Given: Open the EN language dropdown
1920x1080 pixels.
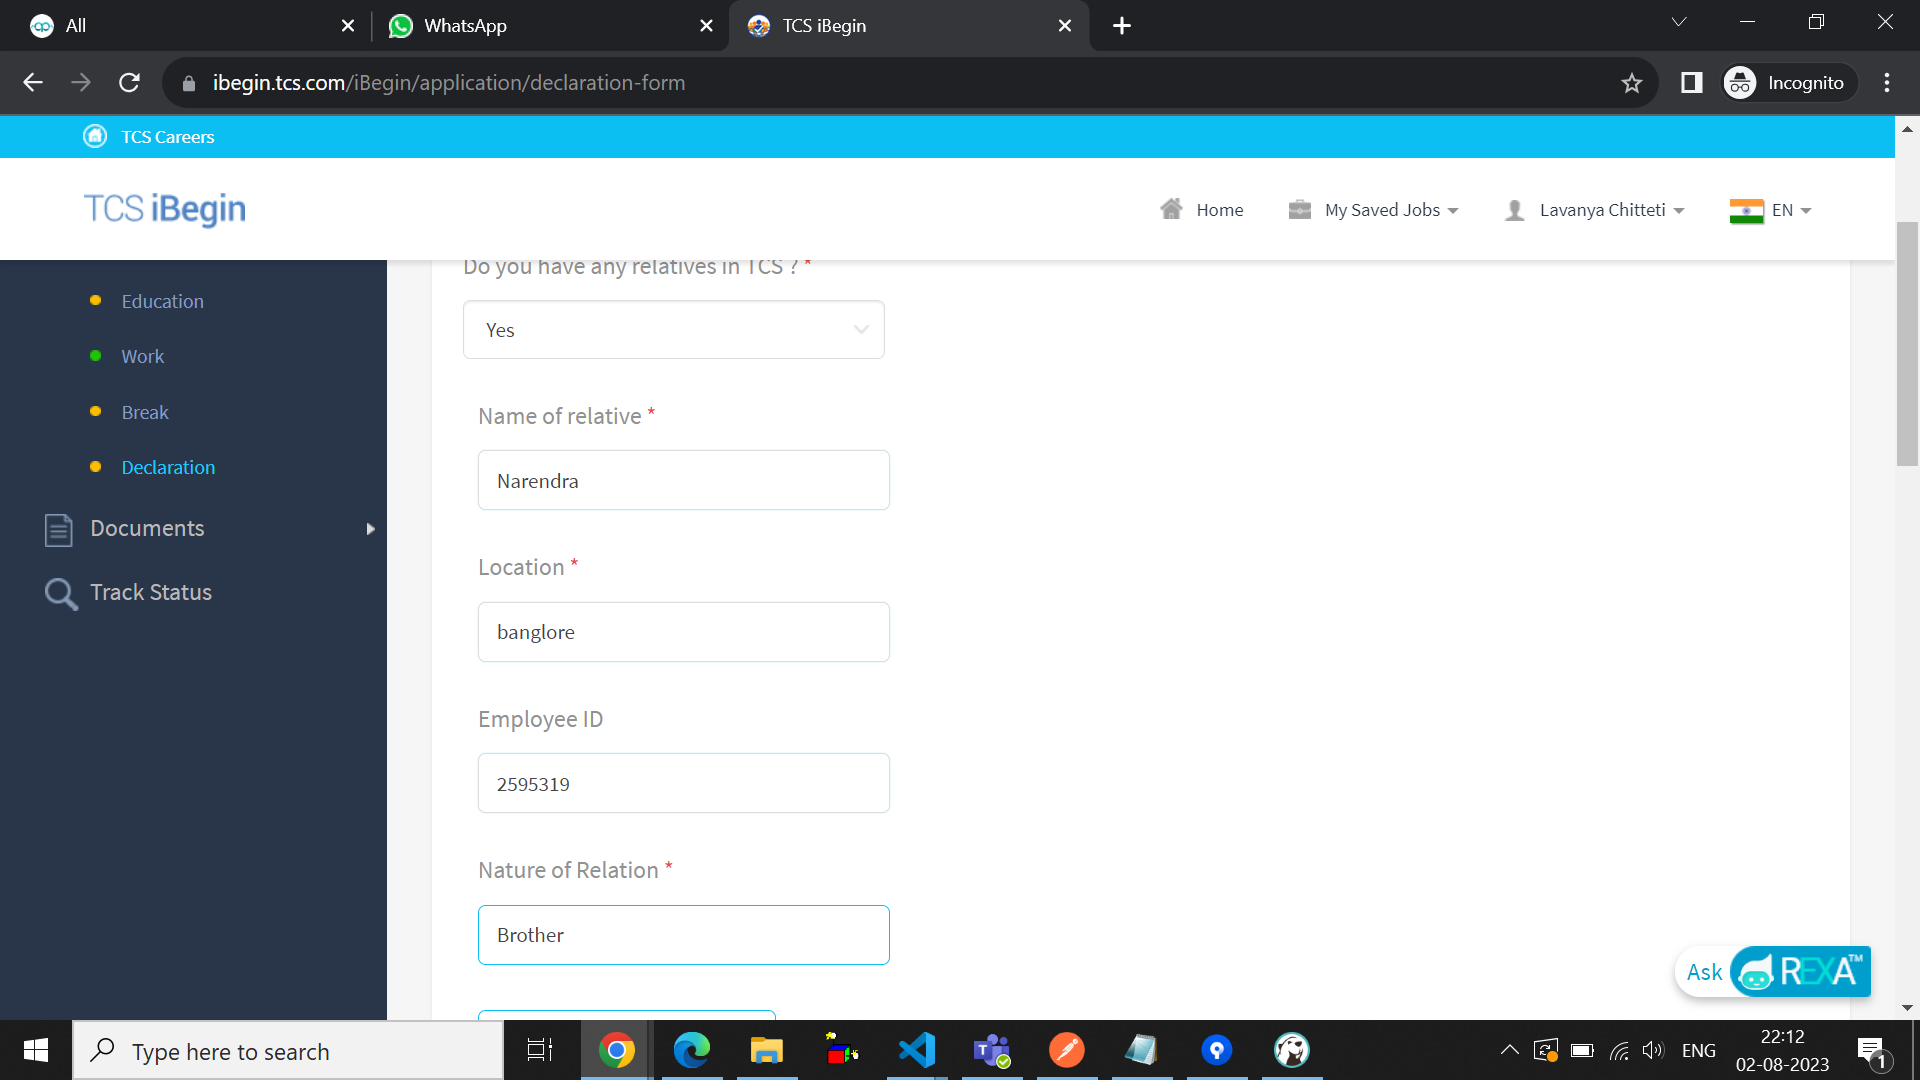Looking at the screenshot, I should coord(1792,210).
